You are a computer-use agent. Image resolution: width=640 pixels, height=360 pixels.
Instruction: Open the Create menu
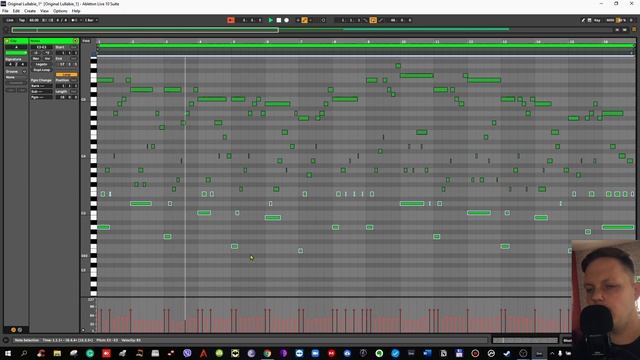pyautogui.click(x=30, y=11)
